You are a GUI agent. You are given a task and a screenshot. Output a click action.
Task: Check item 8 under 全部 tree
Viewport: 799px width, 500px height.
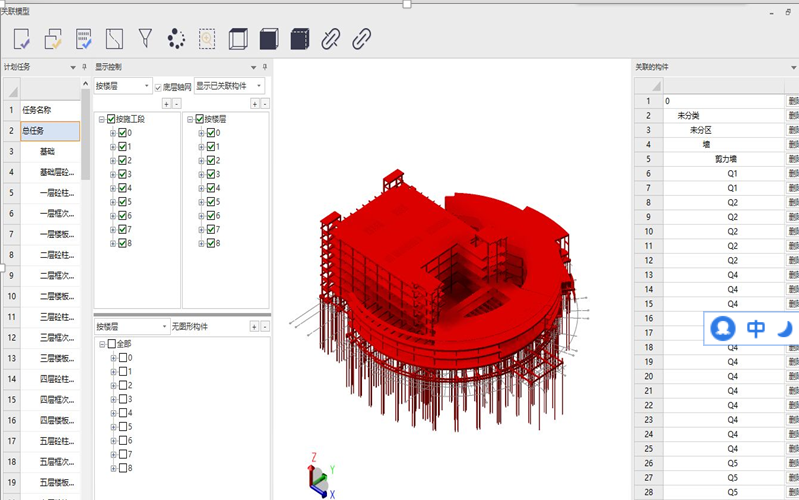123,468
